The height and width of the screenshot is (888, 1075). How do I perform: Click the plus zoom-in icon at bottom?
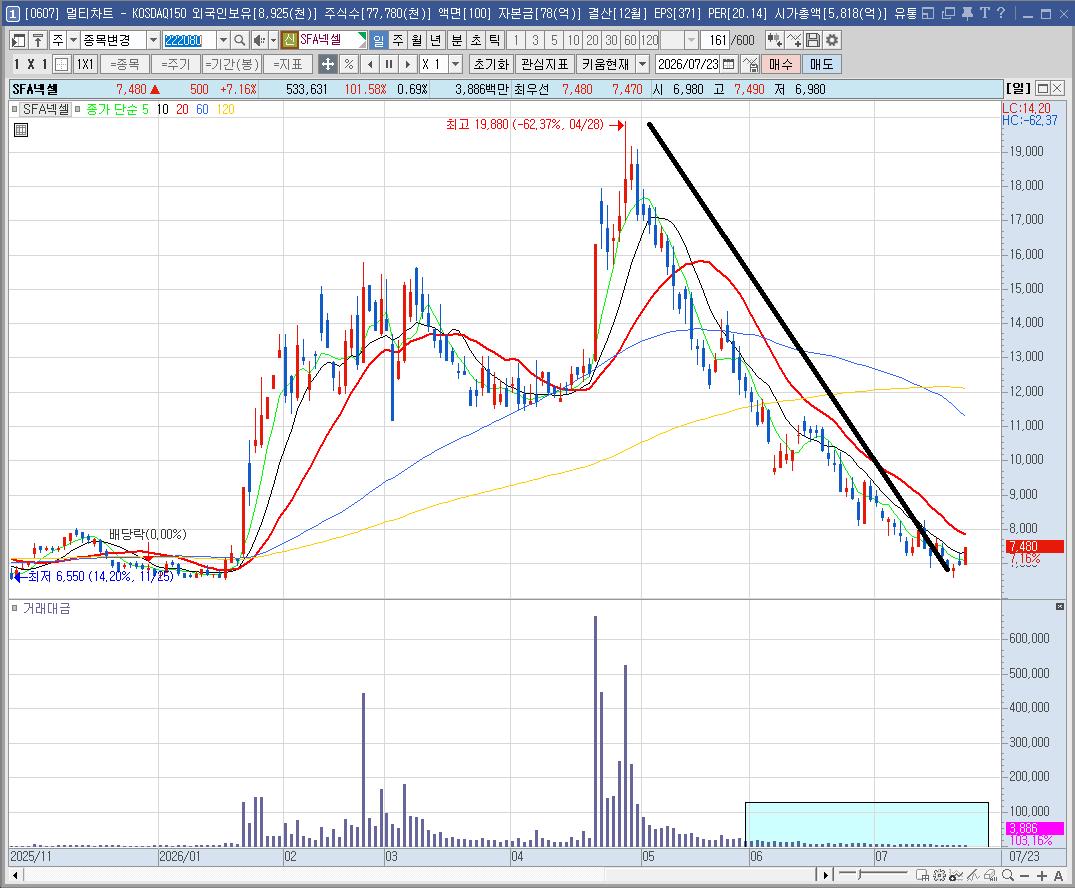(1042, 876)
